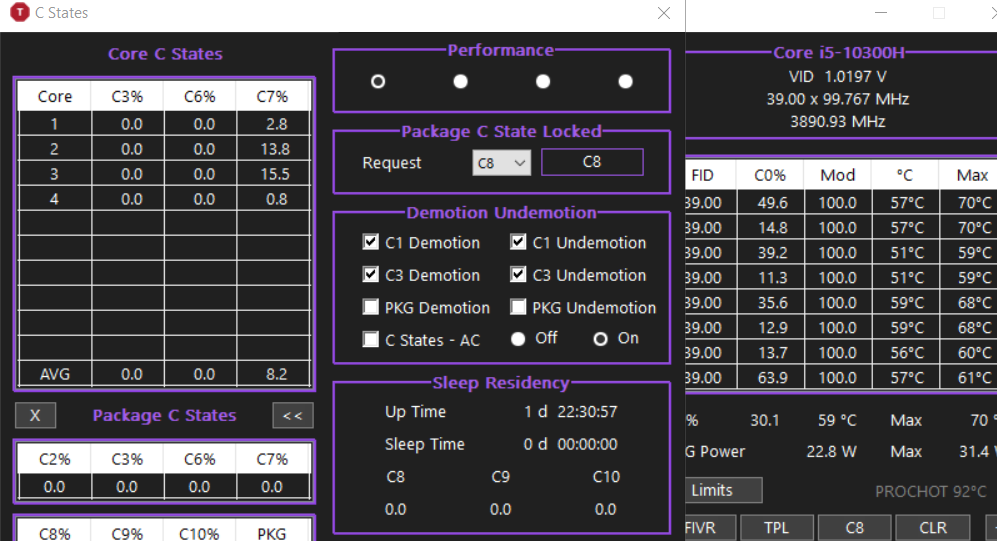This screenshot has height=541, width=997.
Task: Click the ThrottleStop logo in C States title bar
Action: (20, 12)
